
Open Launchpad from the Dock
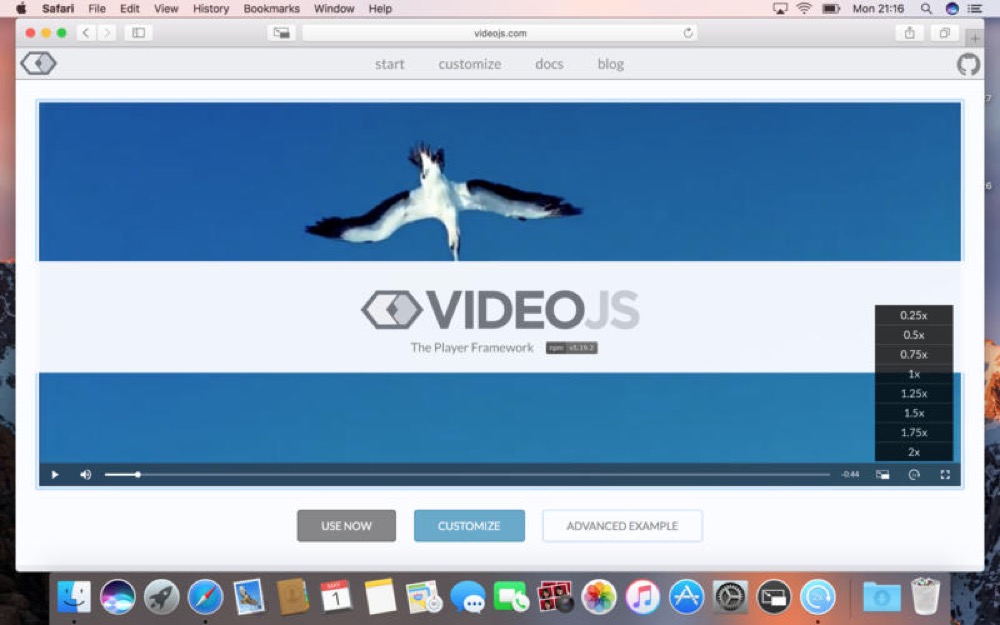[x=161, y=597]
